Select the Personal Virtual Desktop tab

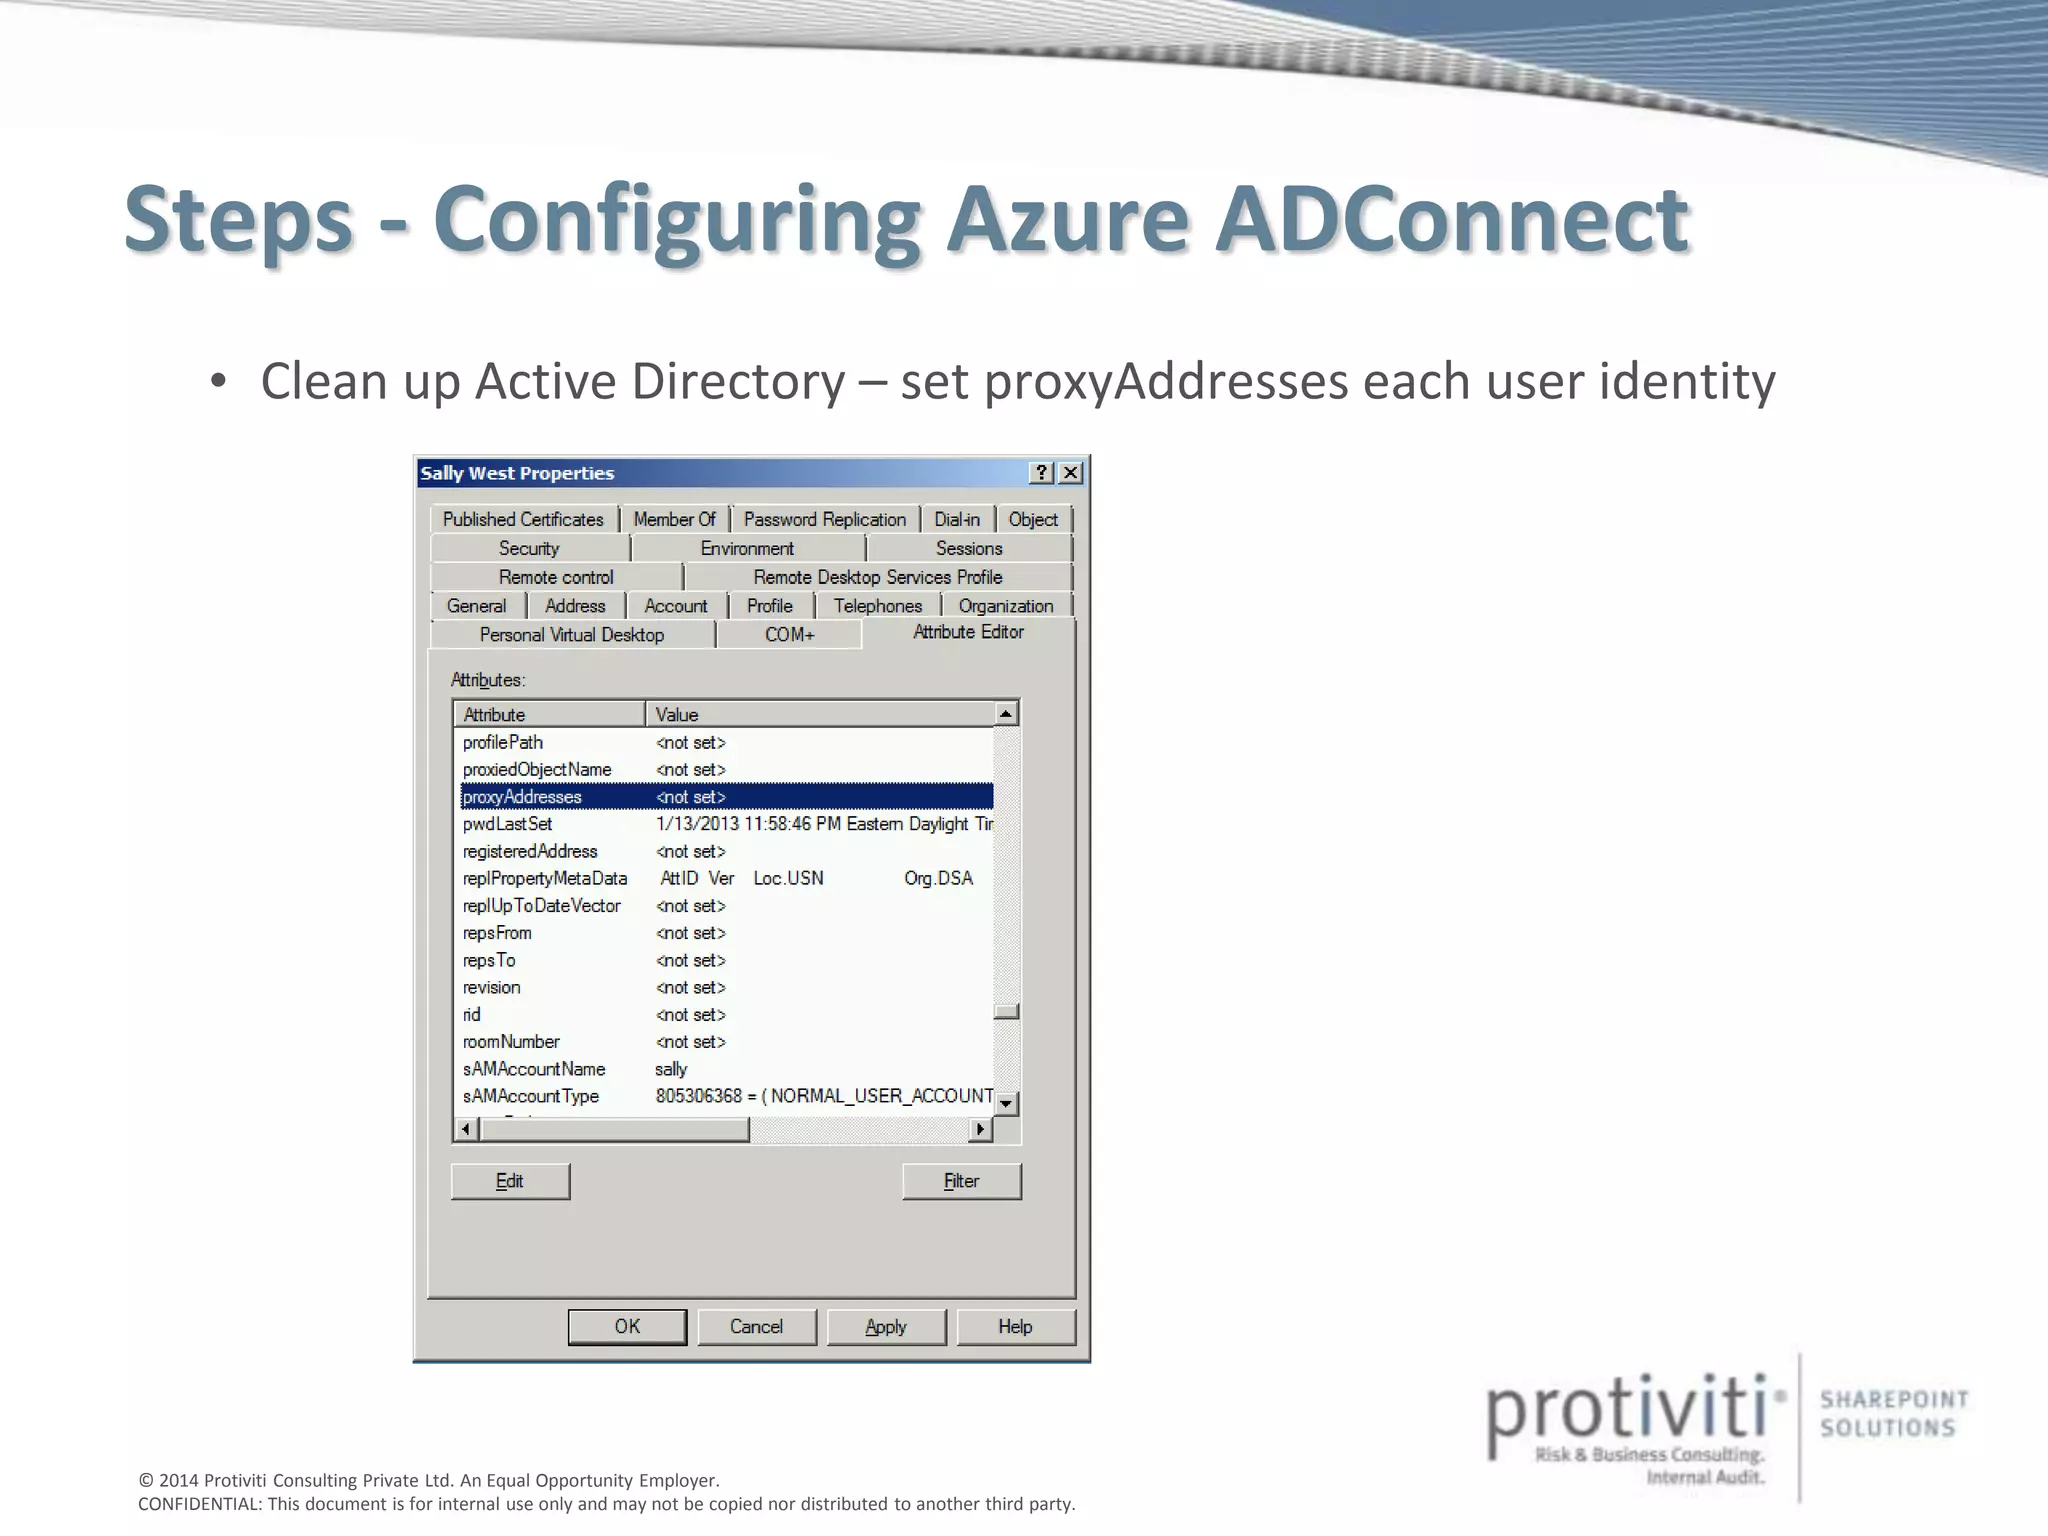coord(572,635)
